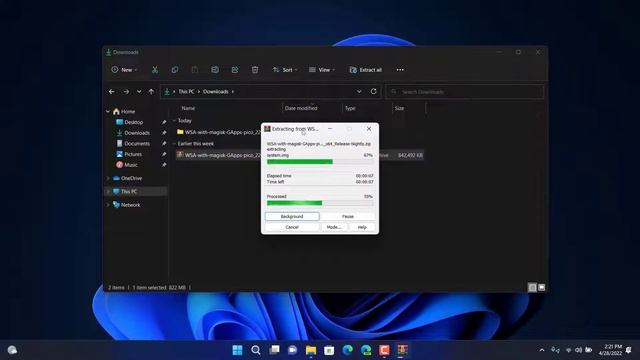The width and height of the screenshot is (640, 360).
Task: Click the Up one level arrow
Action: click(x=151, y=92)
